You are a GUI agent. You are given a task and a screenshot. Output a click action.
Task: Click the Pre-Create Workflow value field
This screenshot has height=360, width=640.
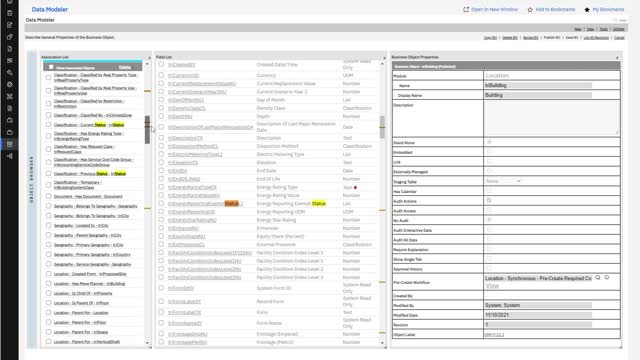(x=538, y=278)
